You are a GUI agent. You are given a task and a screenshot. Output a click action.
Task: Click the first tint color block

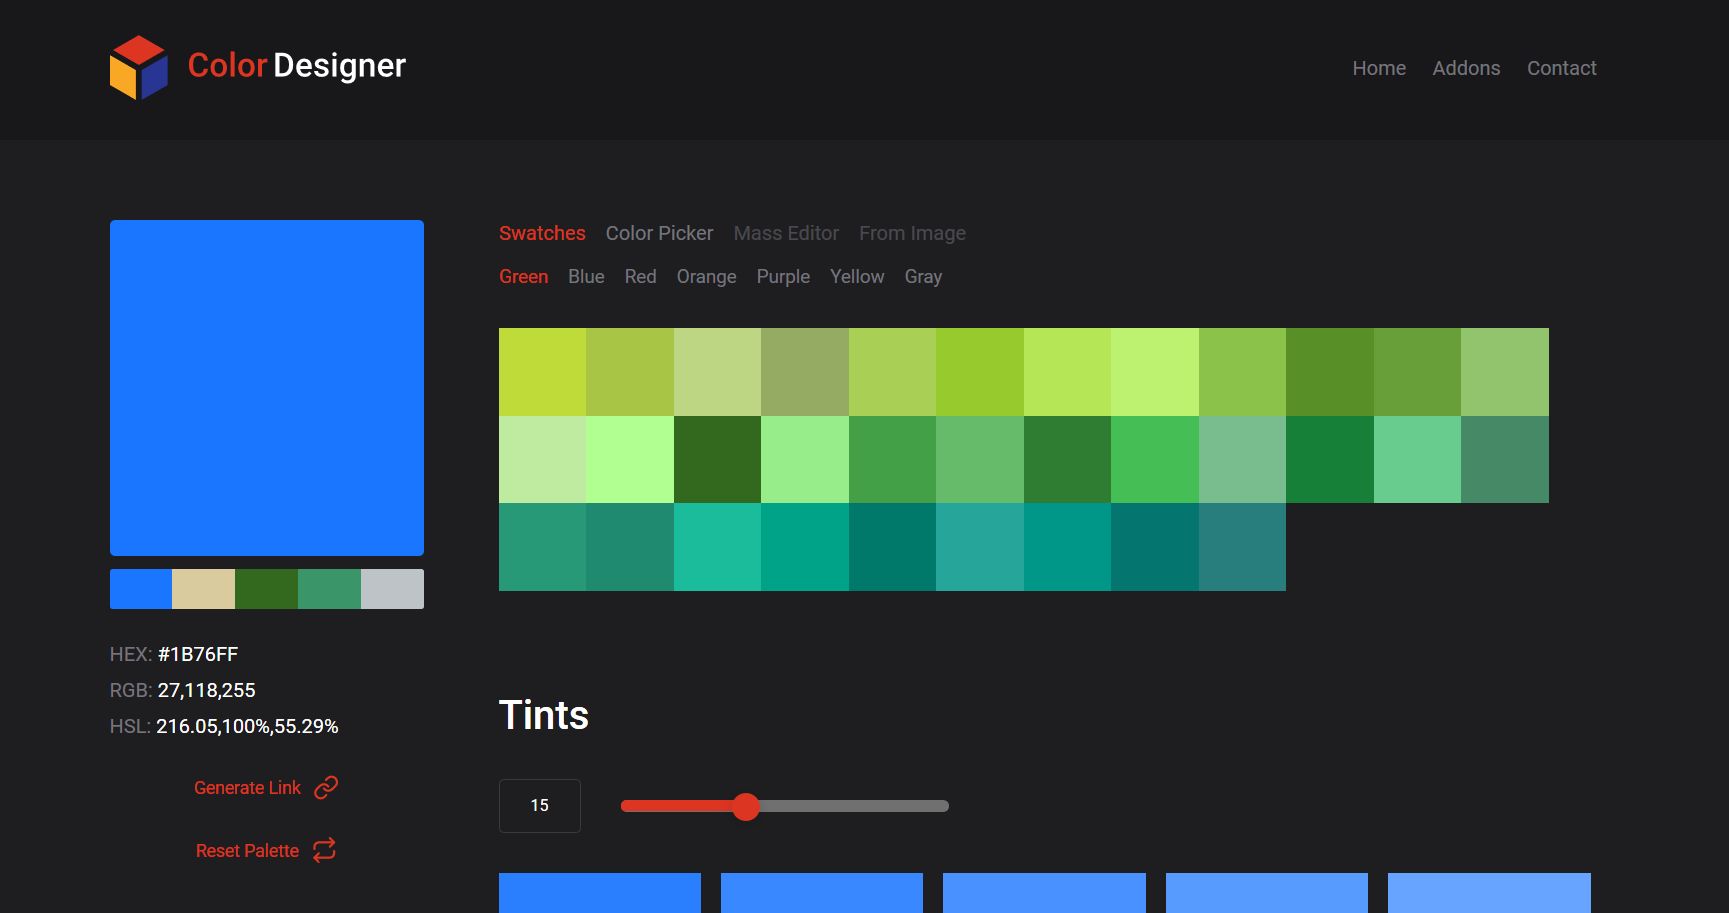pyautogui.click(x=600, y=893)
